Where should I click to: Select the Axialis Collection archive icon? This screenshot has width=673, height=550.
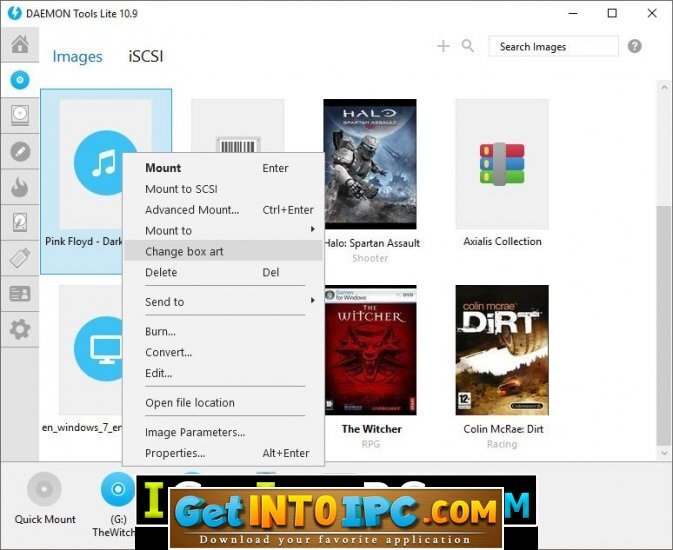[502, 164]
